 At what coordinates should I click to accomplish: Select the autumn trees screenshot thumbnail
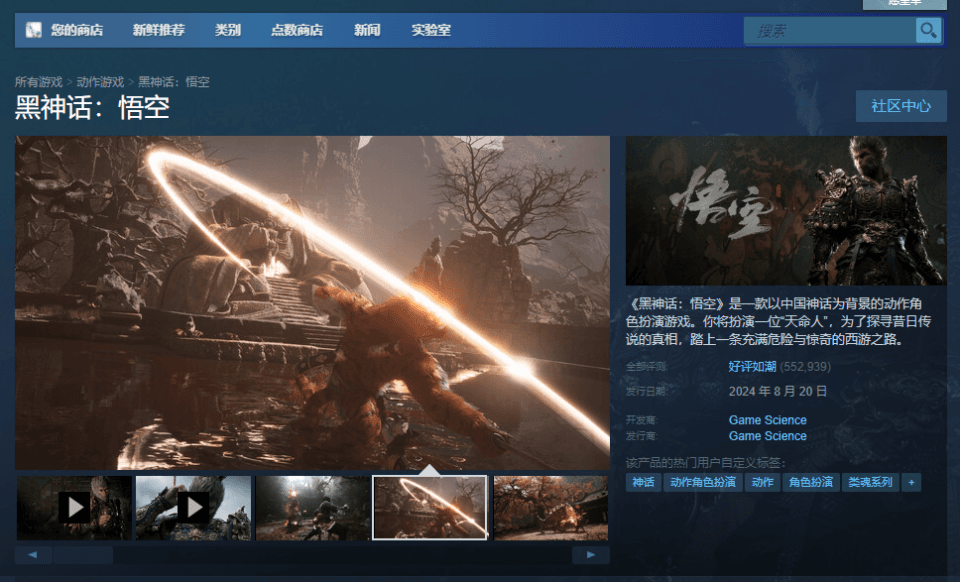pos(551,508)
